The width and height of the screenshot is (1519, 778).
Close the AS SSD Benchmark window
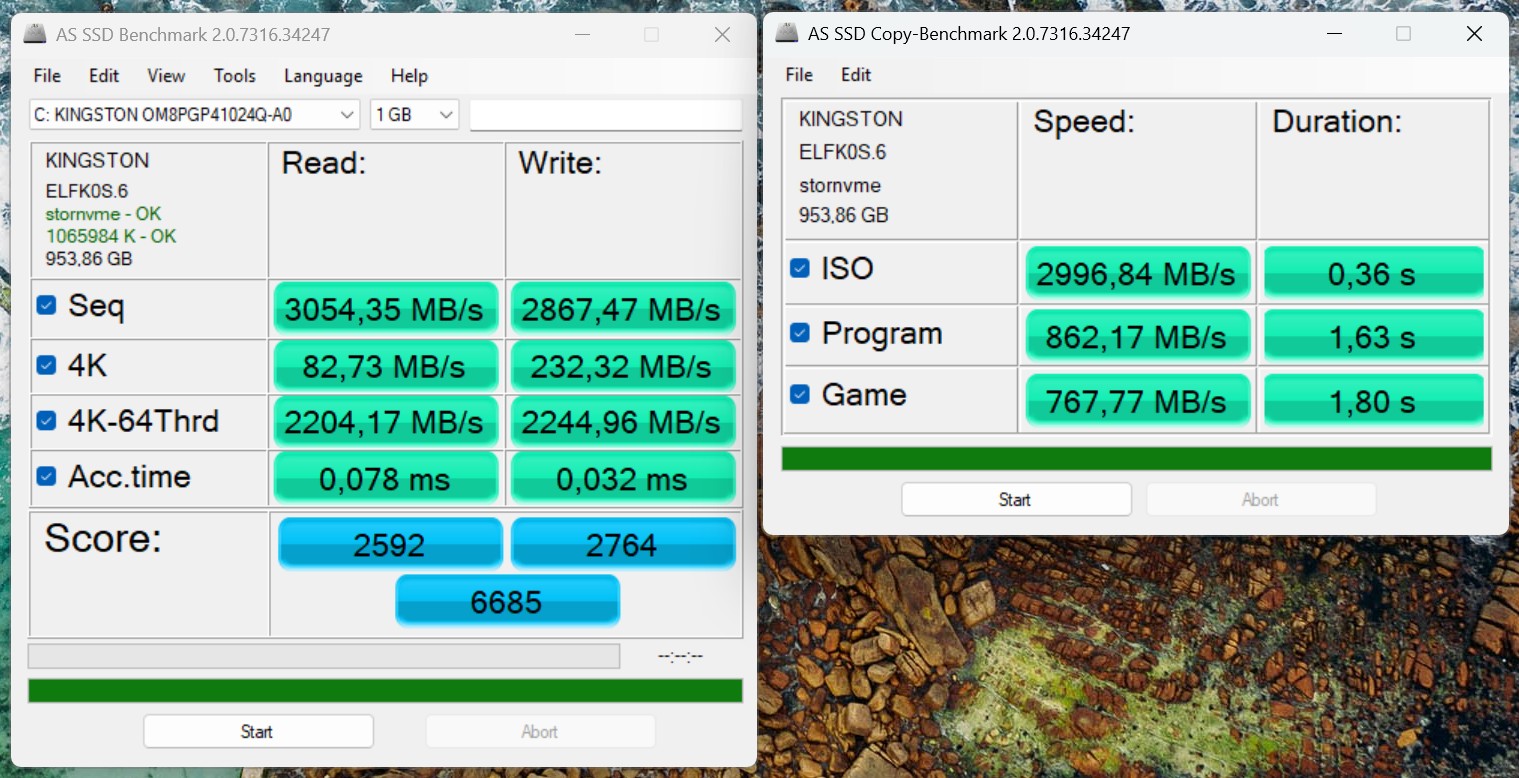722,35
